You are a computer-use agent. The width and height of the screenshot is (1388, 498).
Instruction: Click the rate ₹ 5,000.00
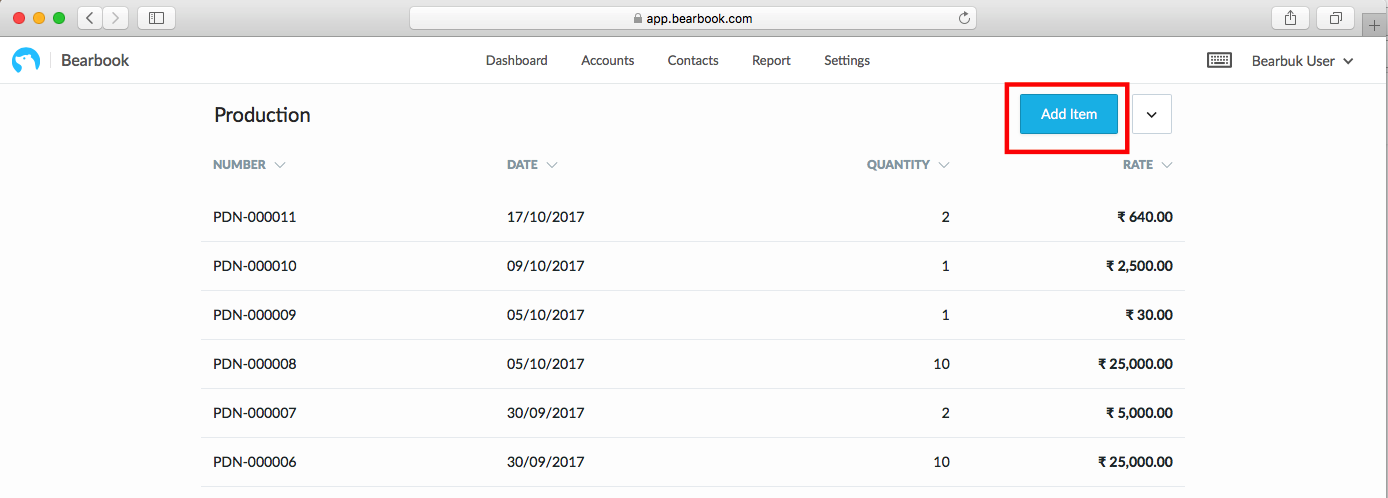pos(1139,413)
